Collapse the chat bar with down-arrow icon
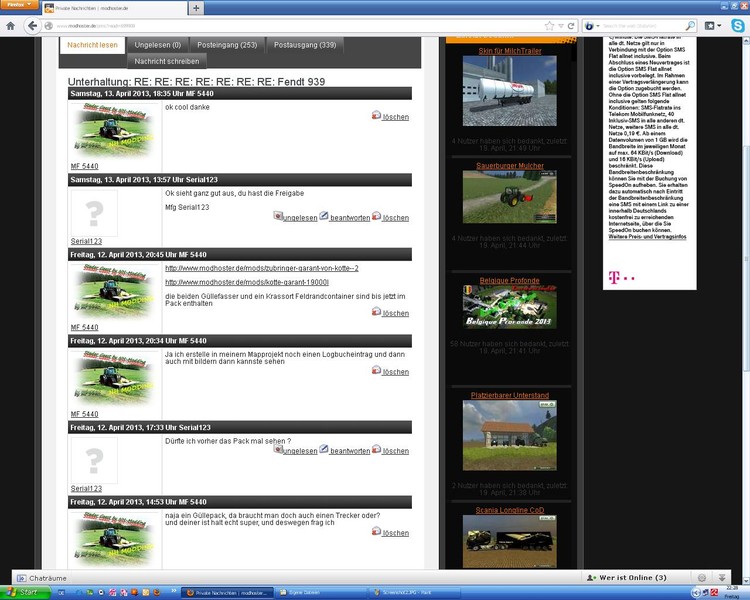Image resolution: width=750 pixels, height=600 pixels. pos(722,578)
